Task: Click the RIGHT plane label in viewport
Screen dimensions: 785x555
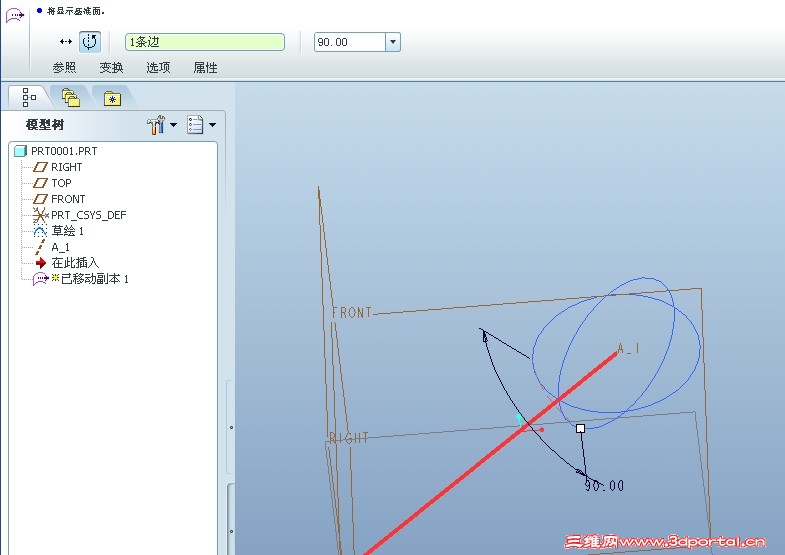Action: point(349,438)
